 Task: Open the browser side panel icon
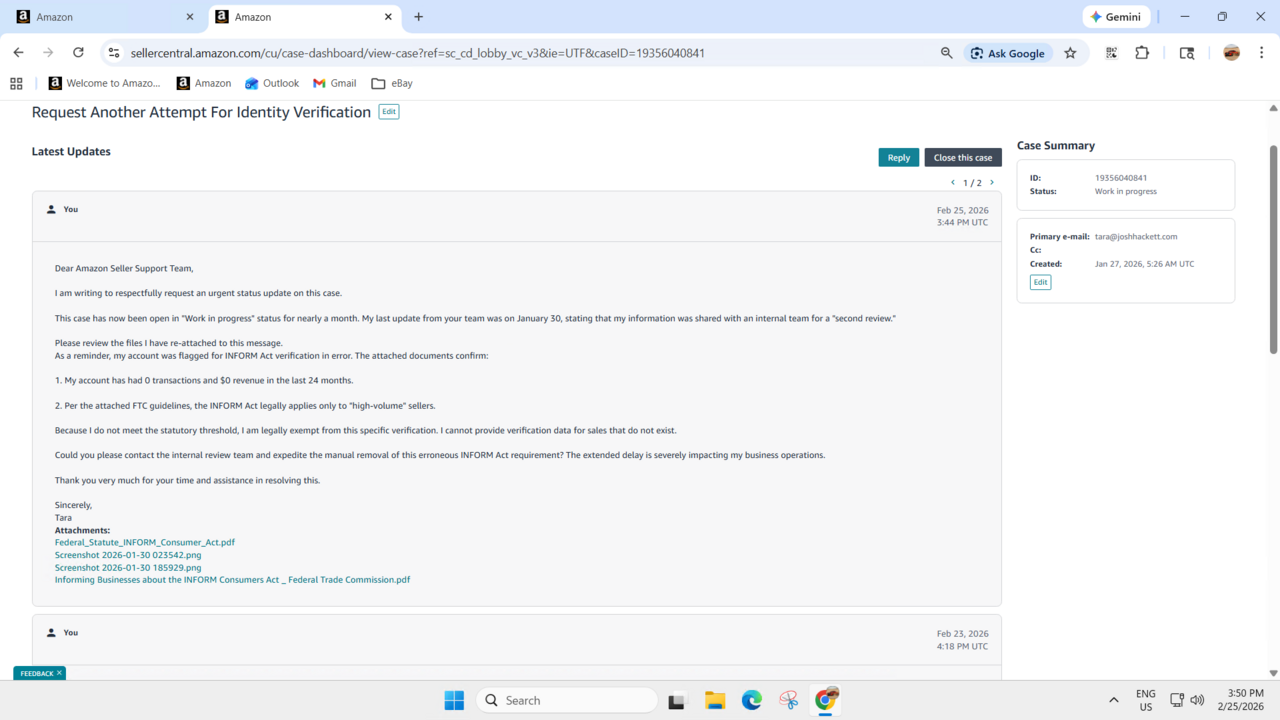point(1187,53)
